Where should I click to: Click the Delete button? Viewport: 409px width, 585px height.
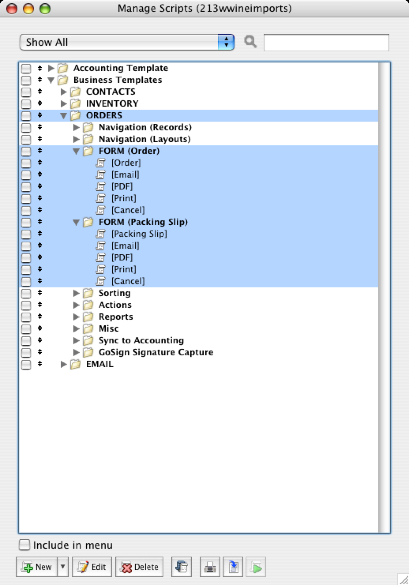139,567
